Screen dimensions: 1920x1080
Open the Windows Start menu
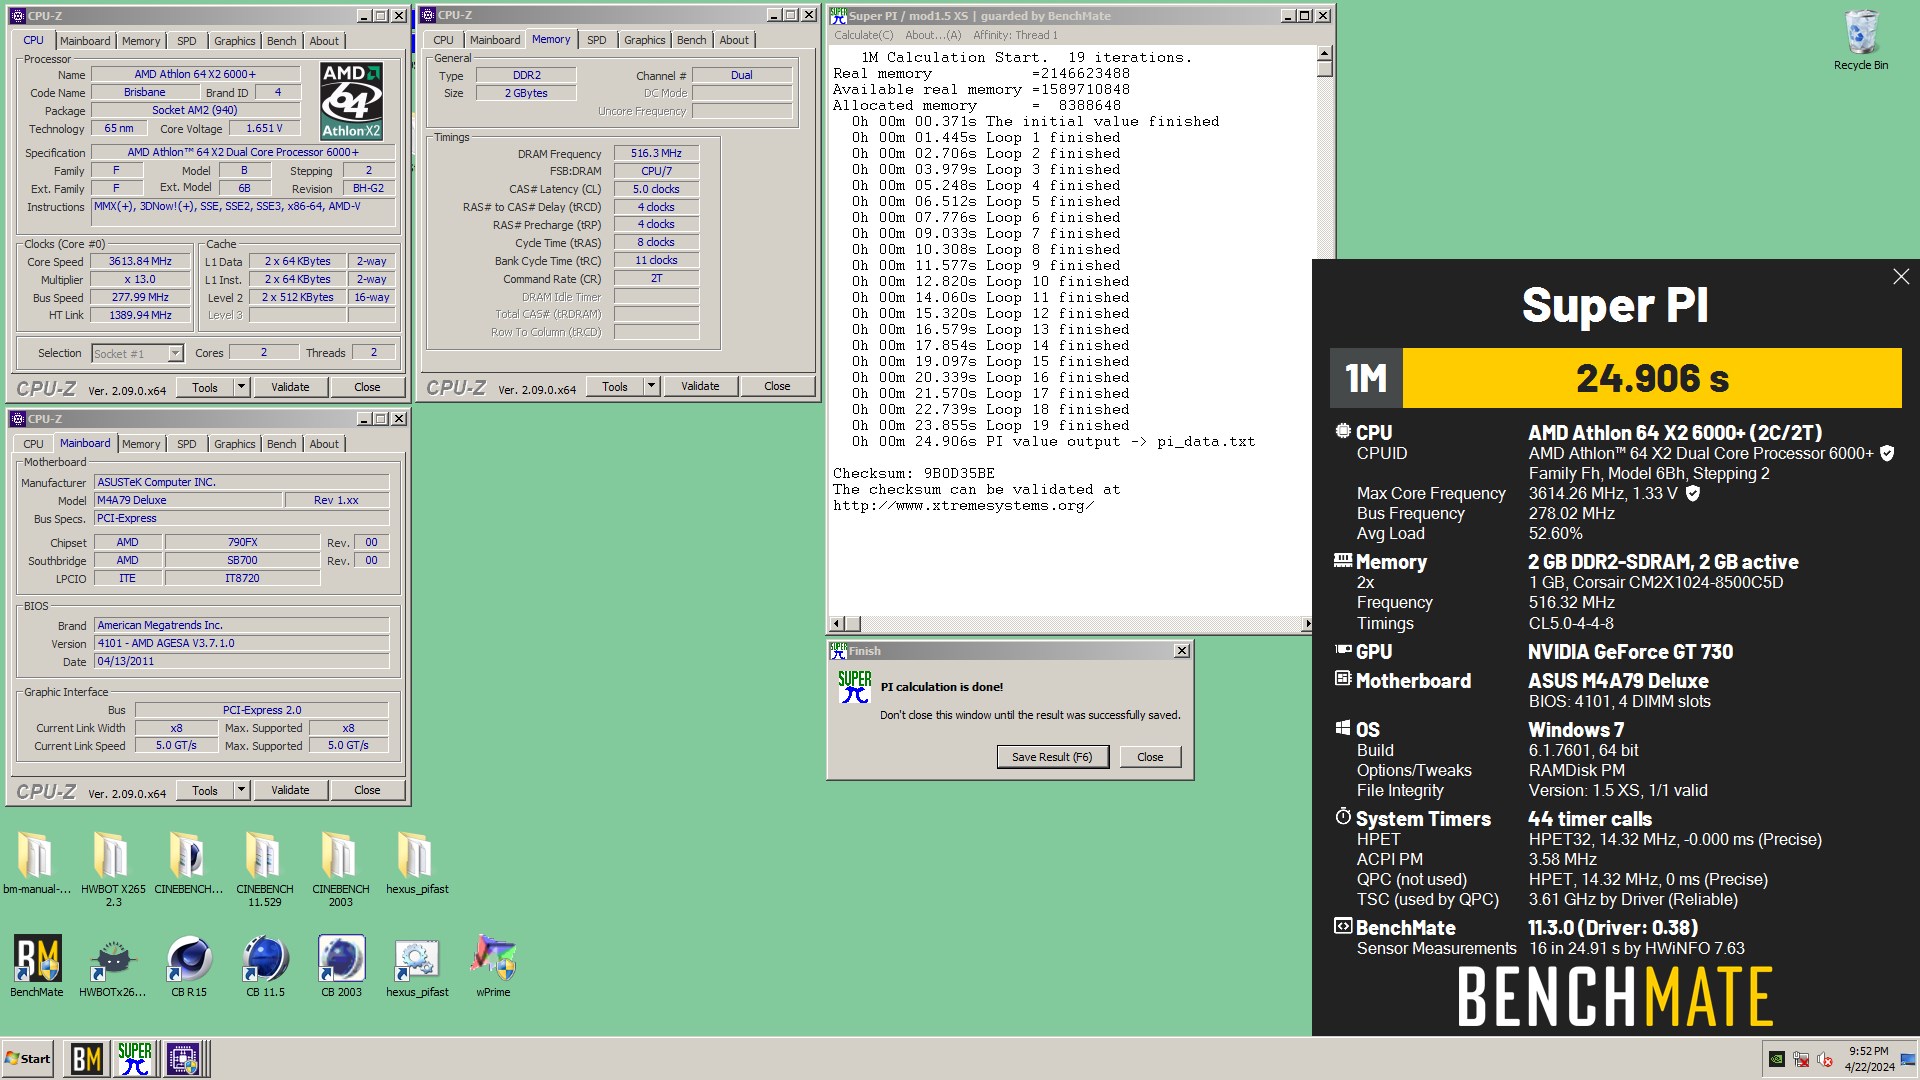coord(28,1059)
